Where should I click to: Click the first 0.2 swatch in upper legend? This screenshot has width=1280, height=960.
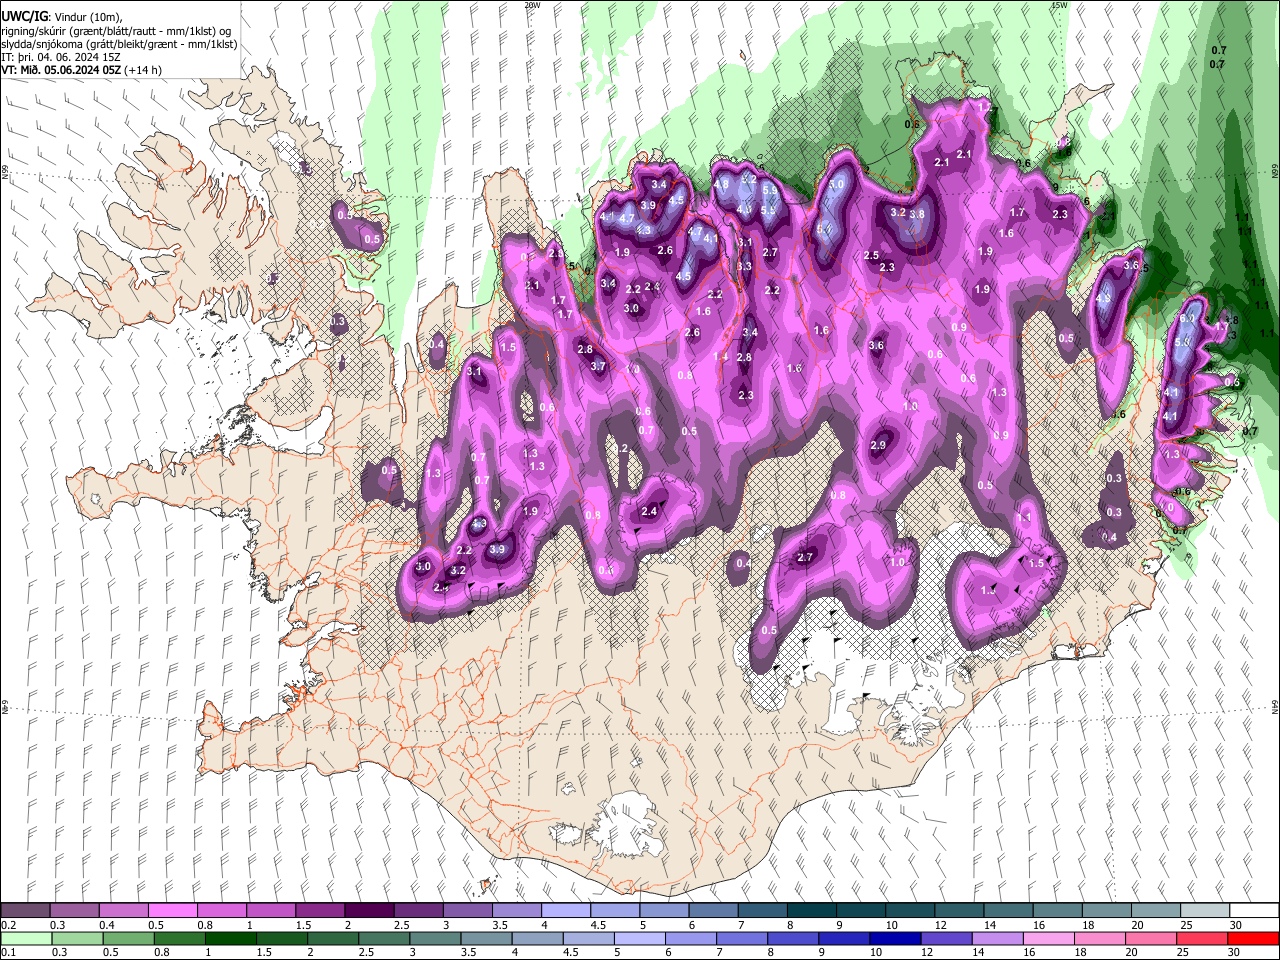pyautogui.click(x=25, y=911)
